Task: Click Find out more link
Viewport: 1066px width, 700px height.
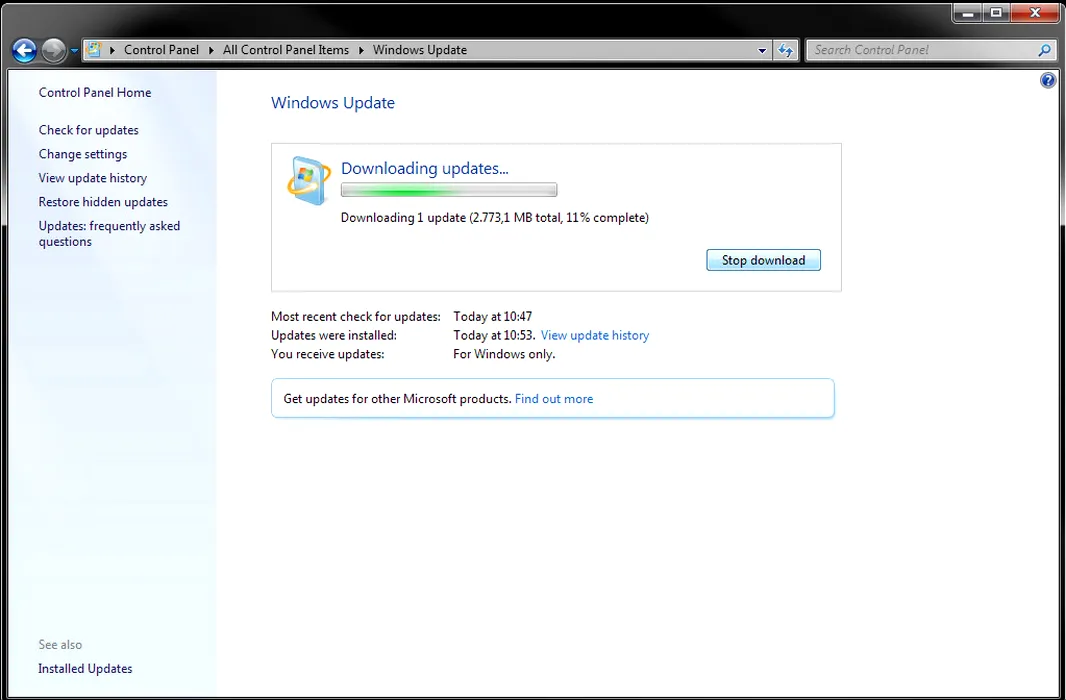Action: click(x=554, y=399)
